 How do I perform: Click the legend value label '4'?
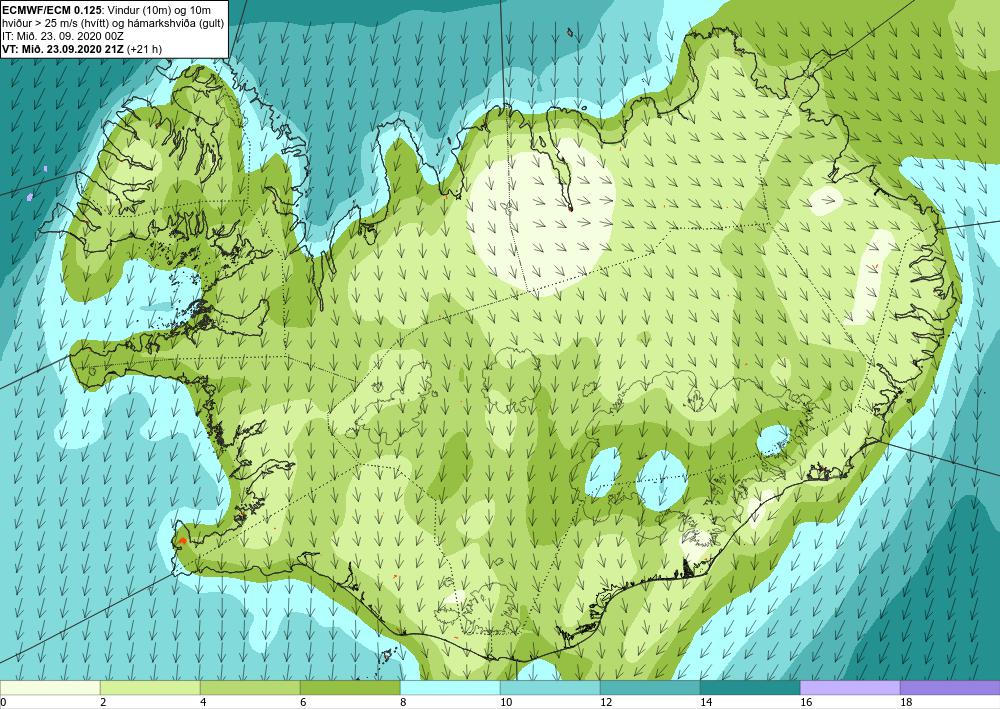click(x=203, y=702)
